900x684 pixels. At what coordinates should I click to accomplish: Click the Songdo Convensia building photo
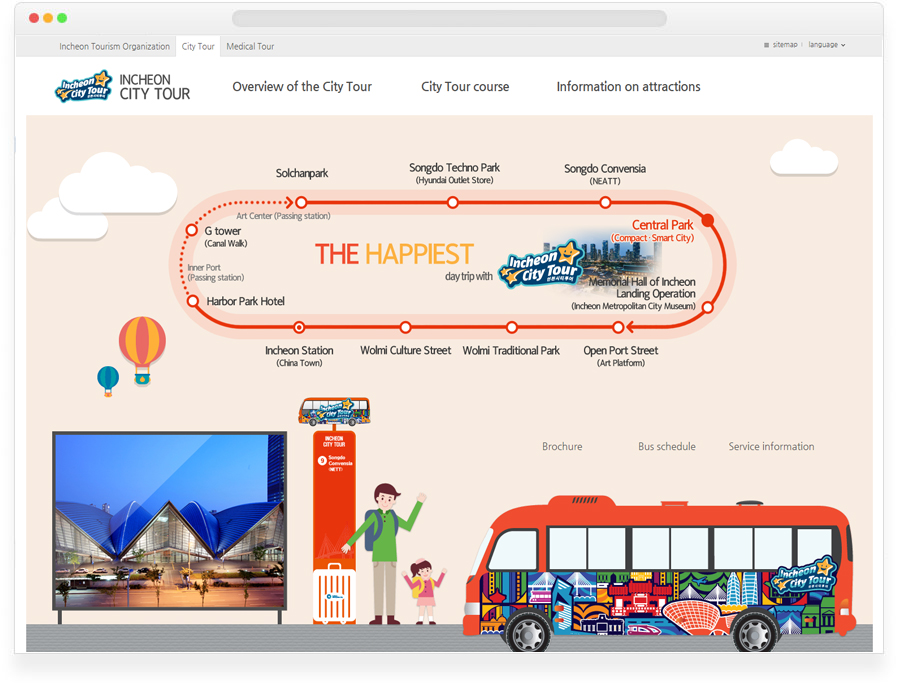[x=169, y=521]
